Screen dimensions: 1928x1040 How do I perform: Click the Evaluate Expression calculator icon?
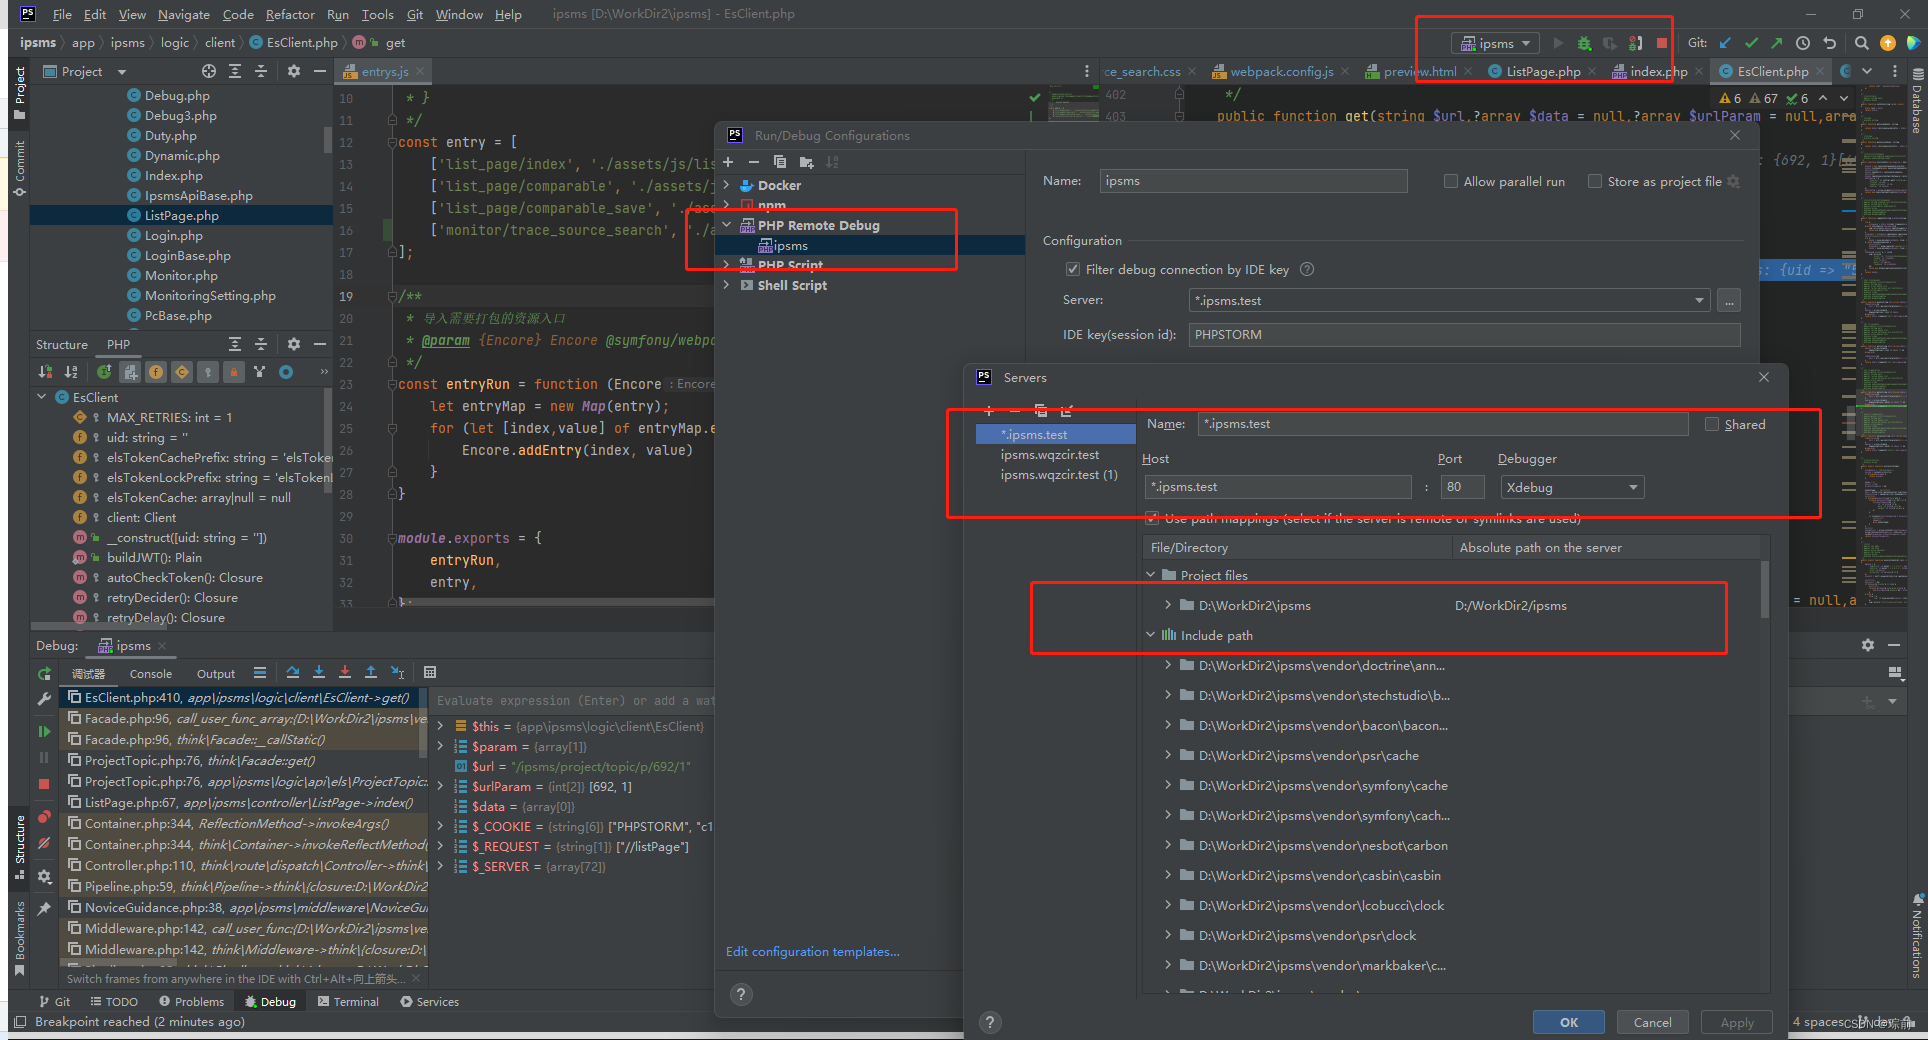point(430,673)
